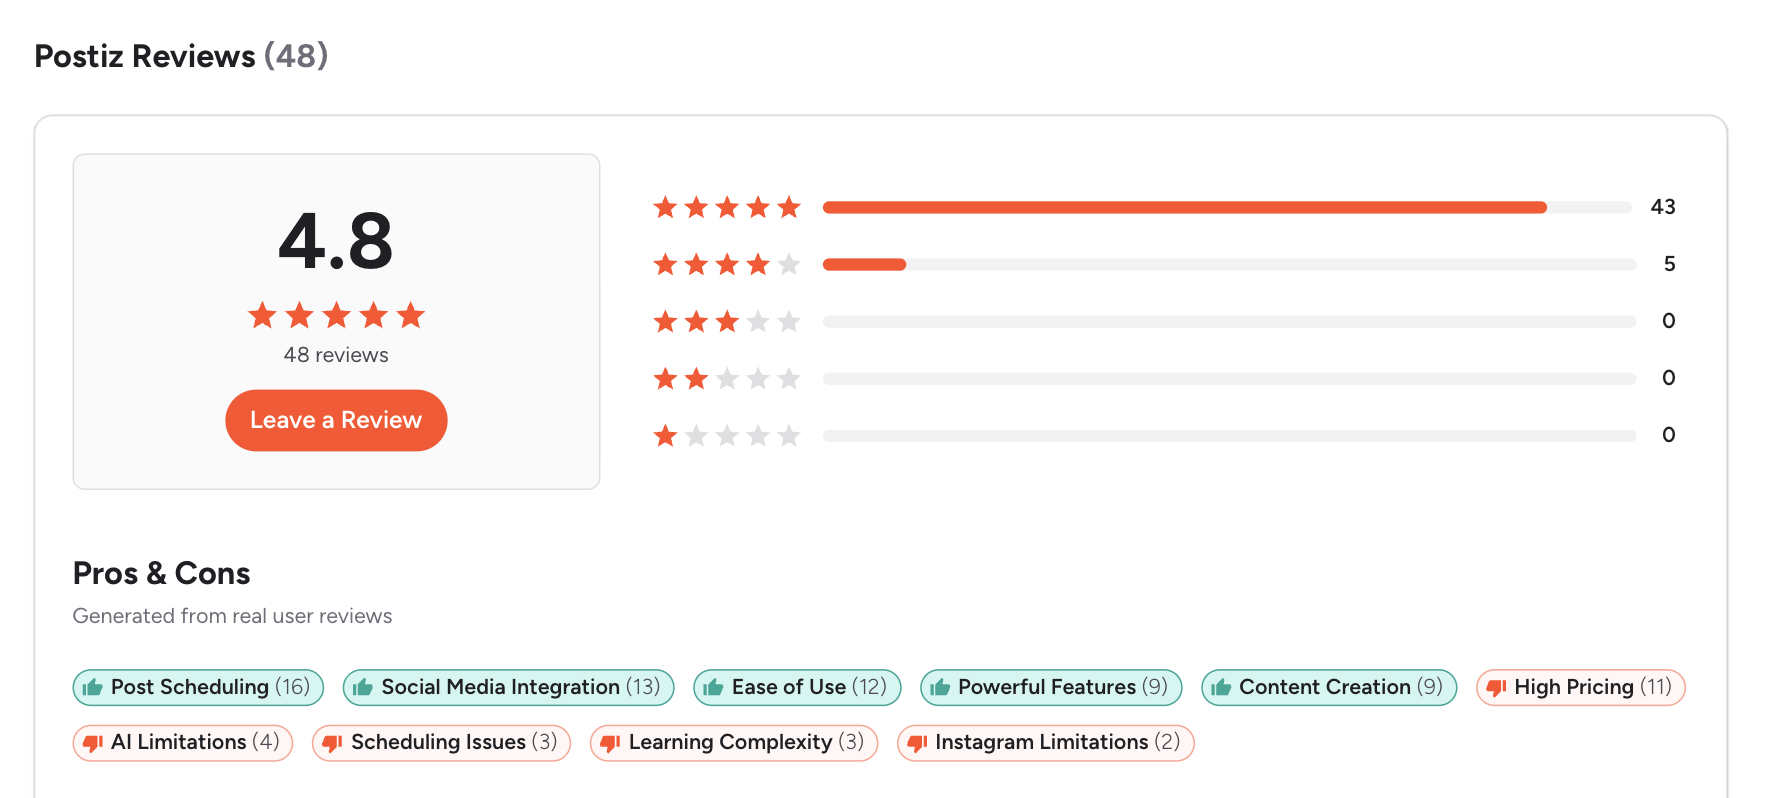Image resolution: width=1767 pixels, height=798 pixels.
Task: Click the thumbs-down icon on AI Limitations tag
Action: (x=93, y=742)
